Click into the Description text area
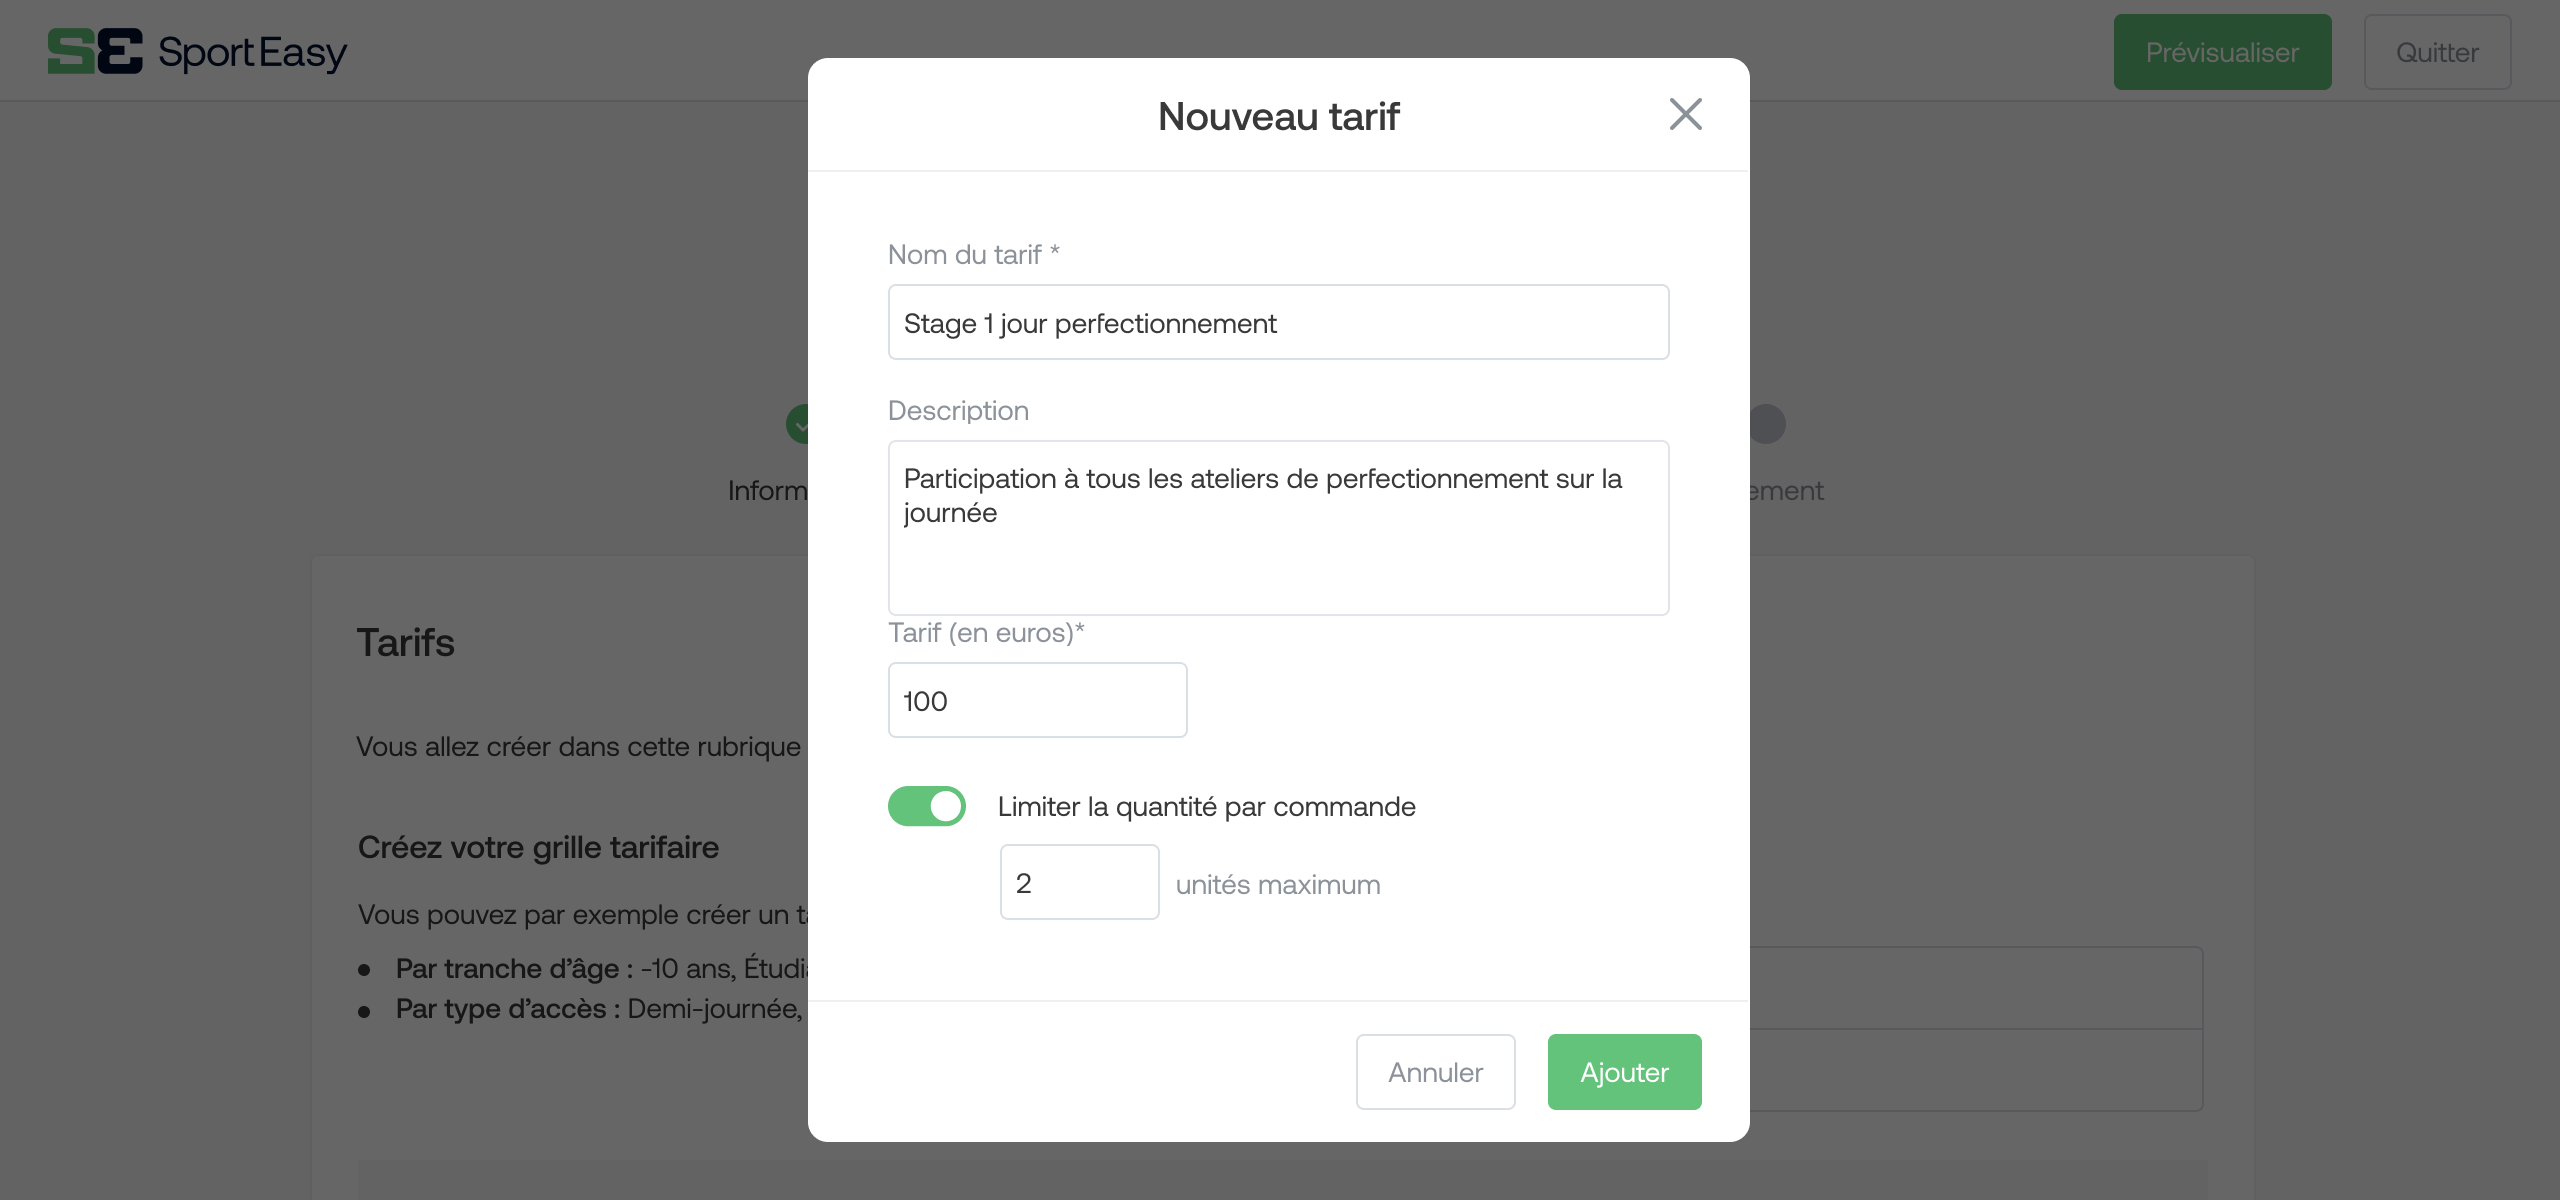This screenshot has width=2560, height=1200. [1278, 528]
